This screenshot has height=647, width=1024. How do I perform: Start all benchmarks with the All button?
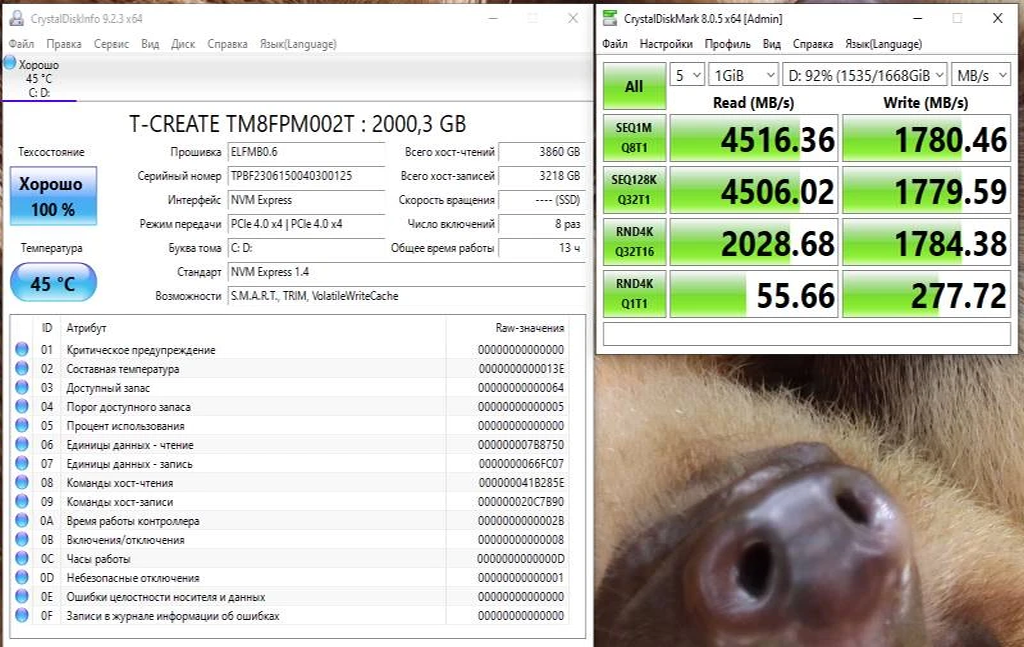click(x=634, y=86)
